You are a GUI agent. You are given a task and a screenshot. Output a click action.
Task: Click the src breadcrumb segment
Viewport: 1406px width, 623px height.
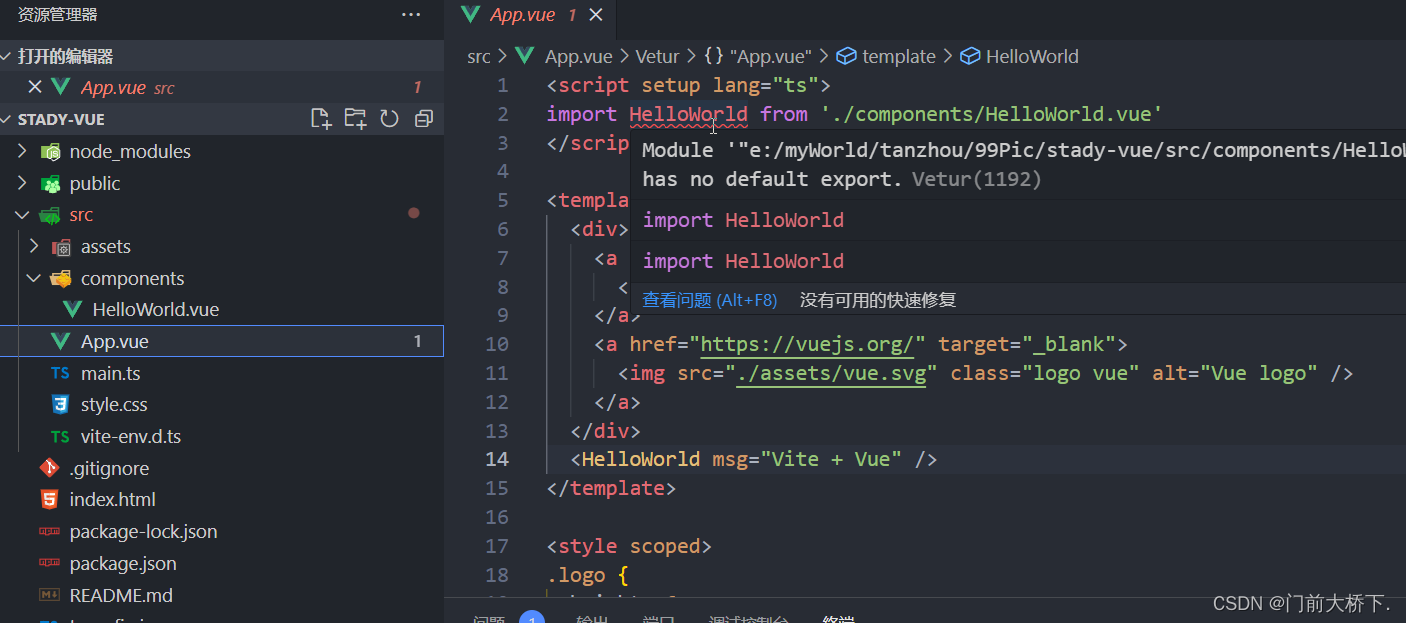click(479, 57)
